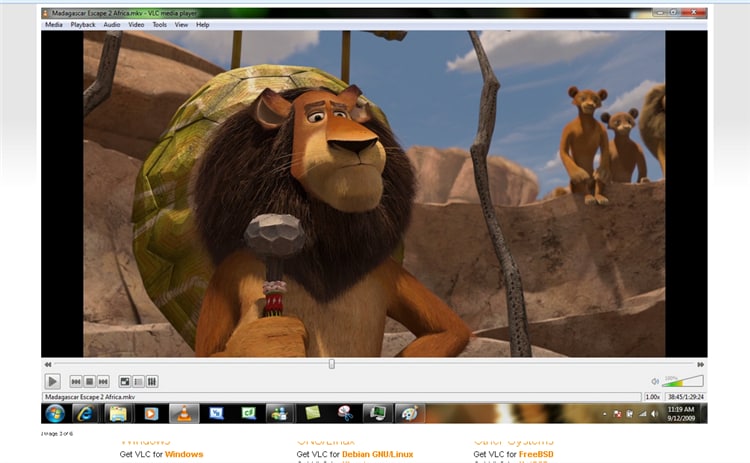Follow the Windows download link
Image resolution: width=750 pixels, height=463 pixels.
pos(184,454)
